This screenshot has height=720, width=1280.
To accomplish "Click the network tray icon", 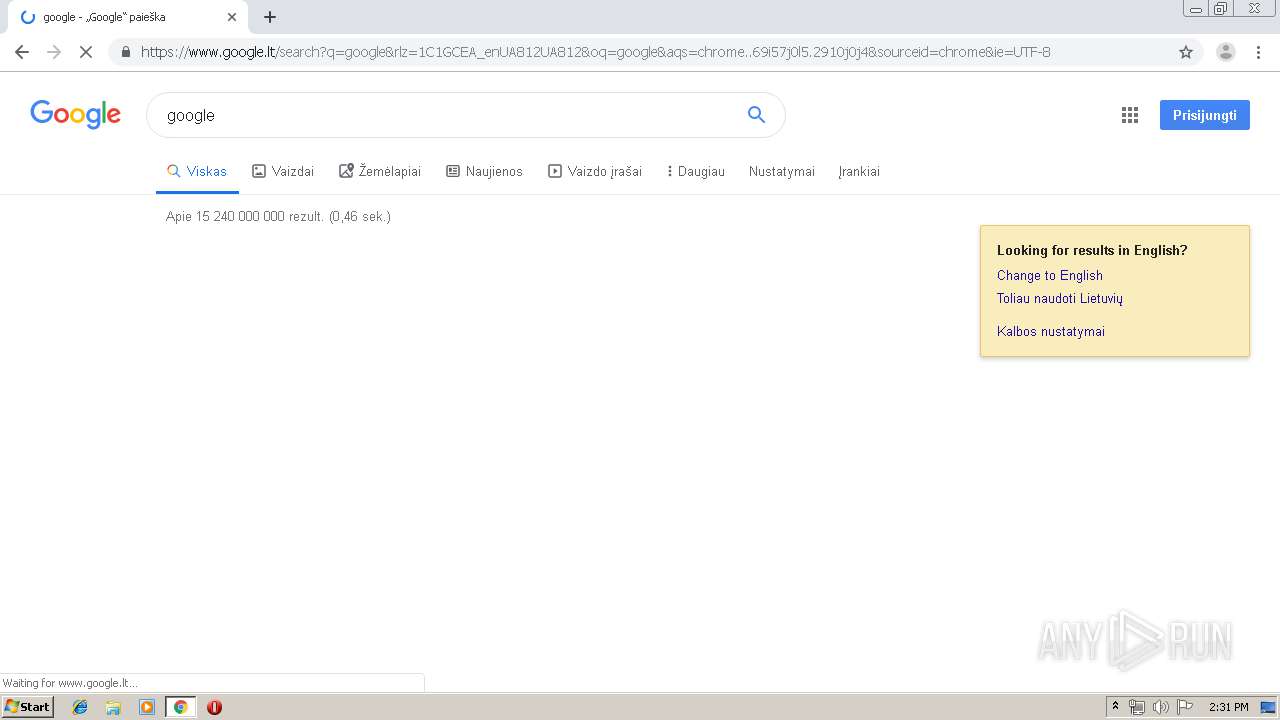I will (1137, 707).
